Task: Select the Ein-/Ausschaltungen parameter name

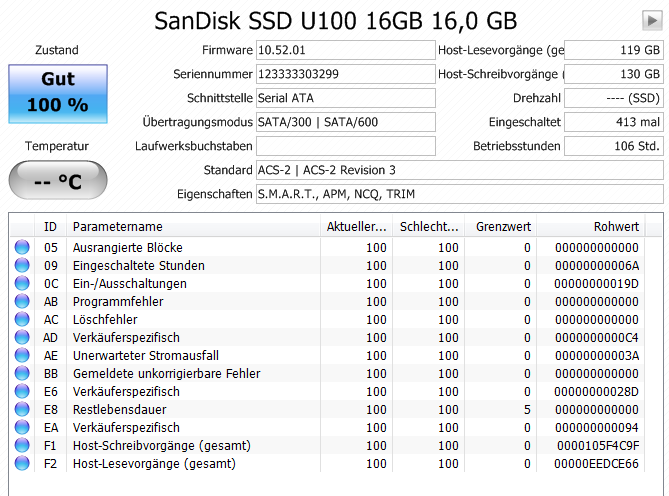Action: point(130,283)
